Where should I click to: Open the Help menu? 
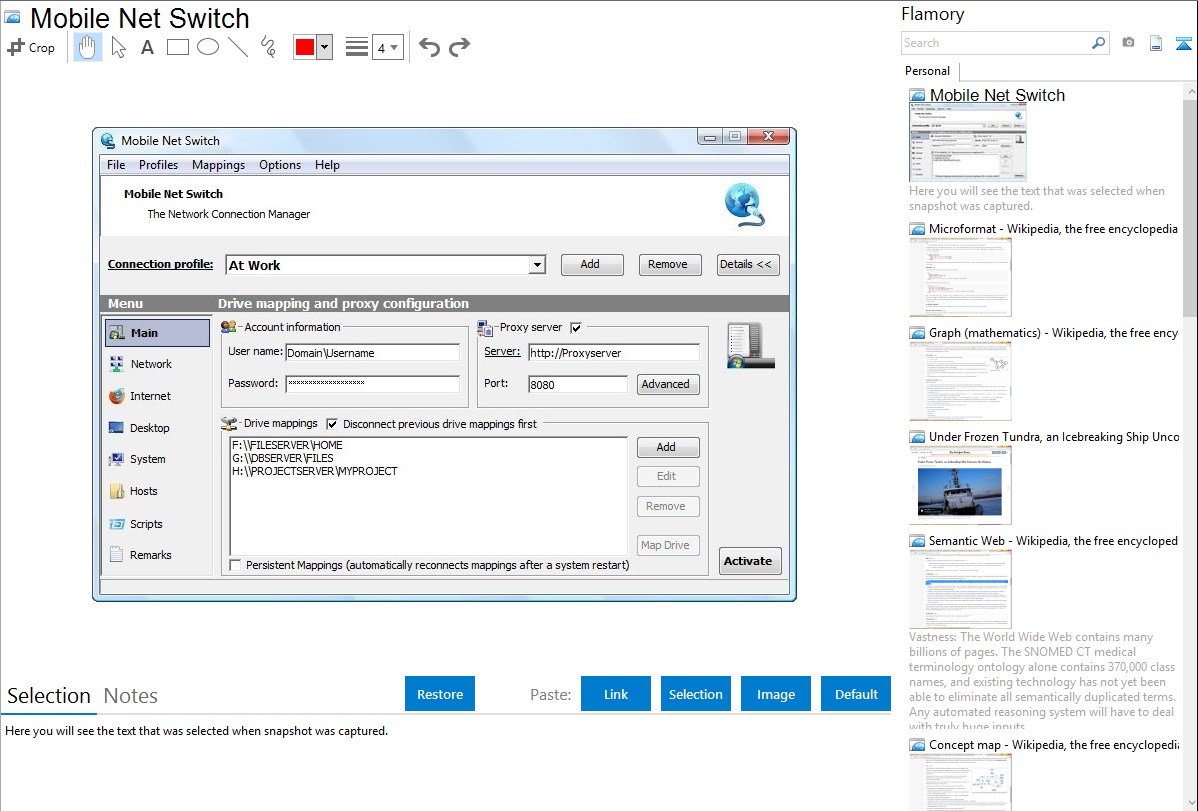click(327, 165)
